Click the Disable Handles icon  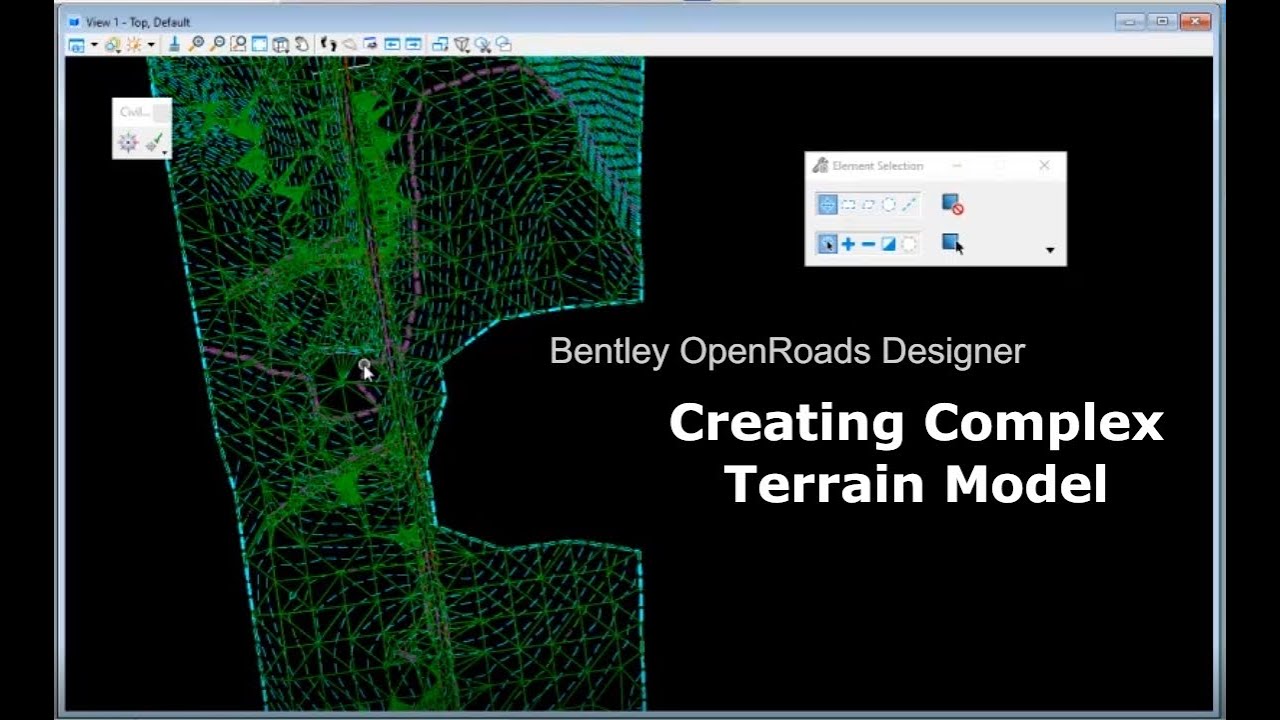coord(952,205)
